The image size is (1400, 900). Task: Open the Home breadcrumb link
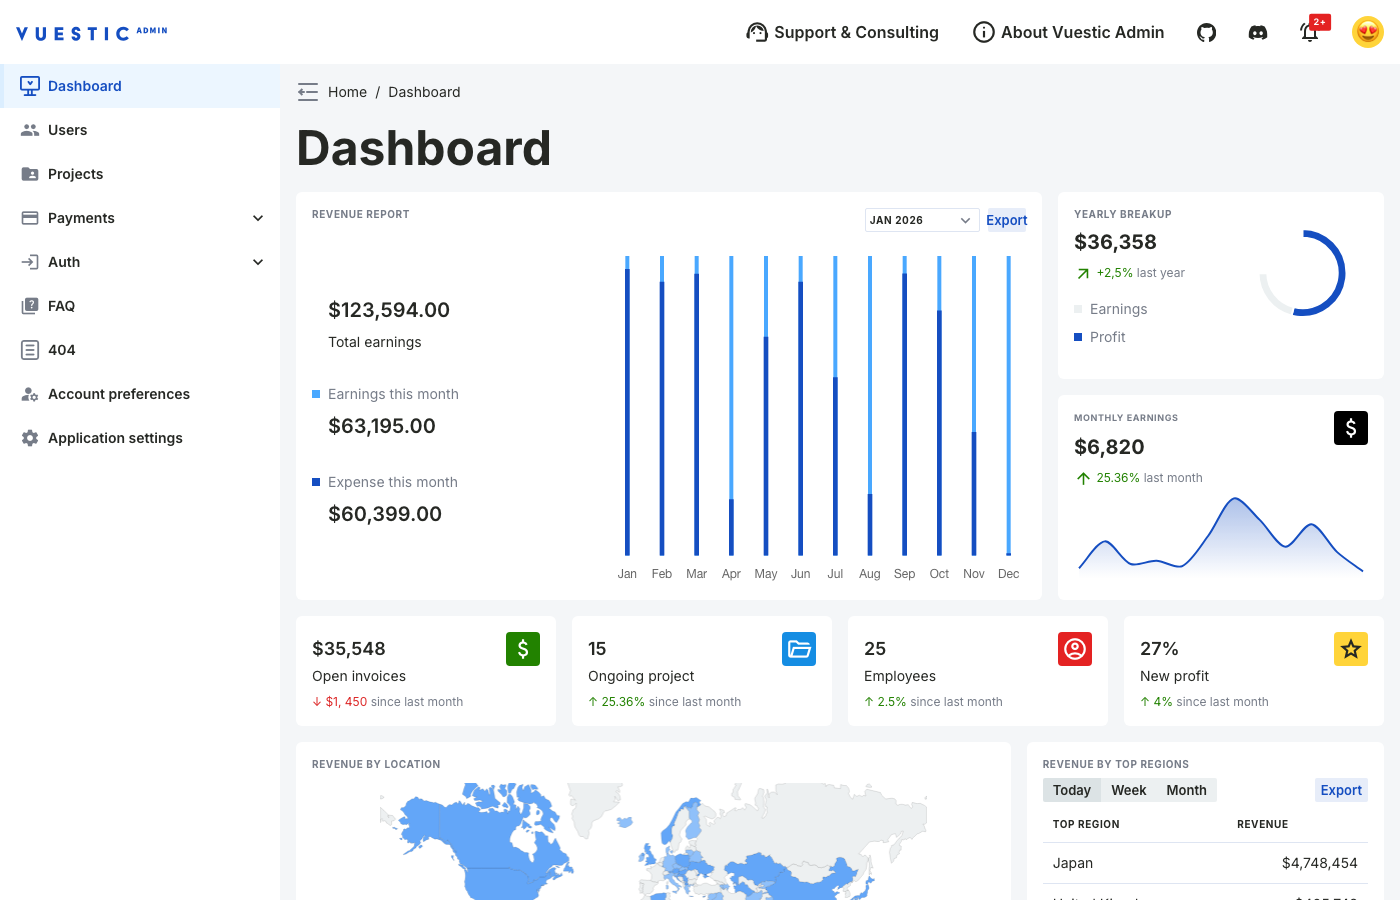pyautogui.click(x=348, y=91)
